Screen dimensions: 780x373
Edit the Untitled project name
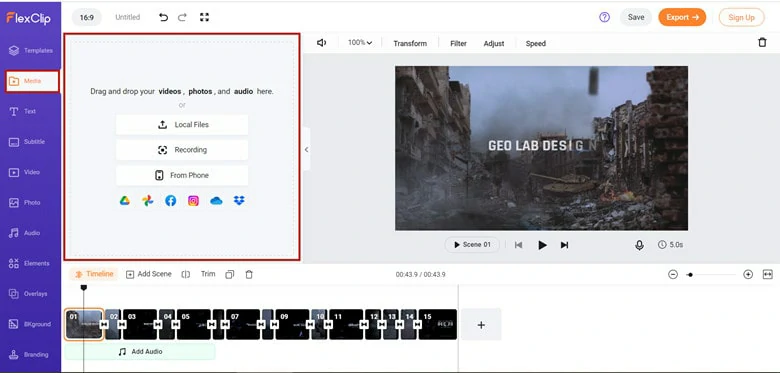(x=128, y=17)
